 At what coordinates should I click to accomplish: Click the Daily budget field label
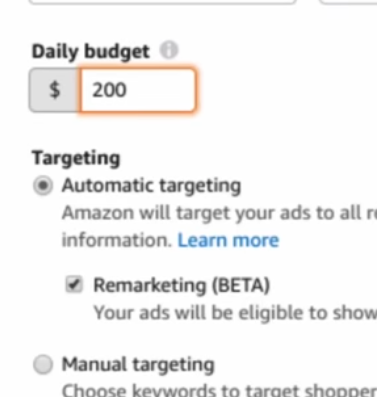pyautogui.click(x=91, y=51)
